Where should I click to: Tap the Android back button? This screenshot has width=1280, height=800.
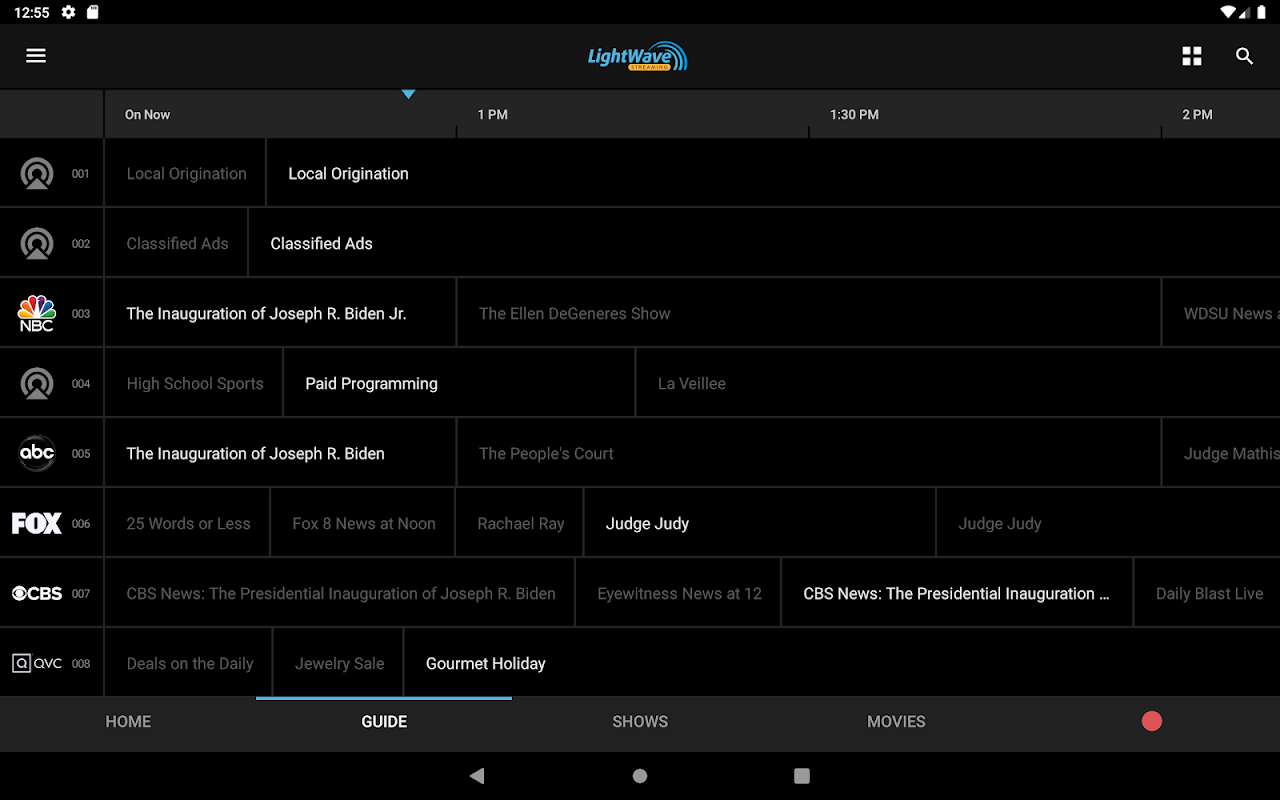pyautogui.click(x=477, y=776)
